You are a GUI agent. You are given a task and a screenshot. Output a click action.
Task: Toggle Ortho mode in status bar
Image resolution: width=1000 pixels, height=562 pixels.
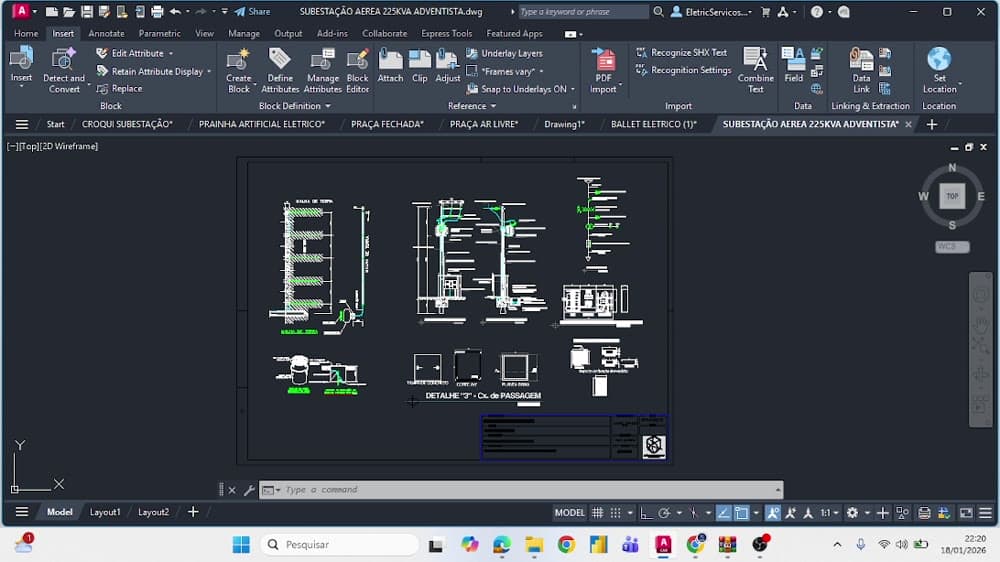[646, 512]
